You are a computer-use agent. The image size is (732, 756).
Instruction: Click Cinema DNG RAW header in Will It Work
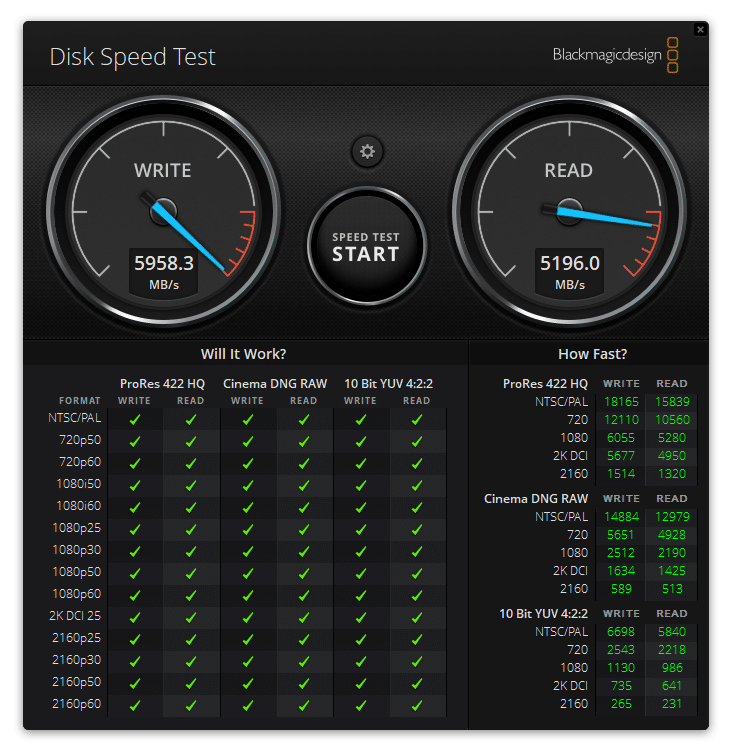coord(275,384)
